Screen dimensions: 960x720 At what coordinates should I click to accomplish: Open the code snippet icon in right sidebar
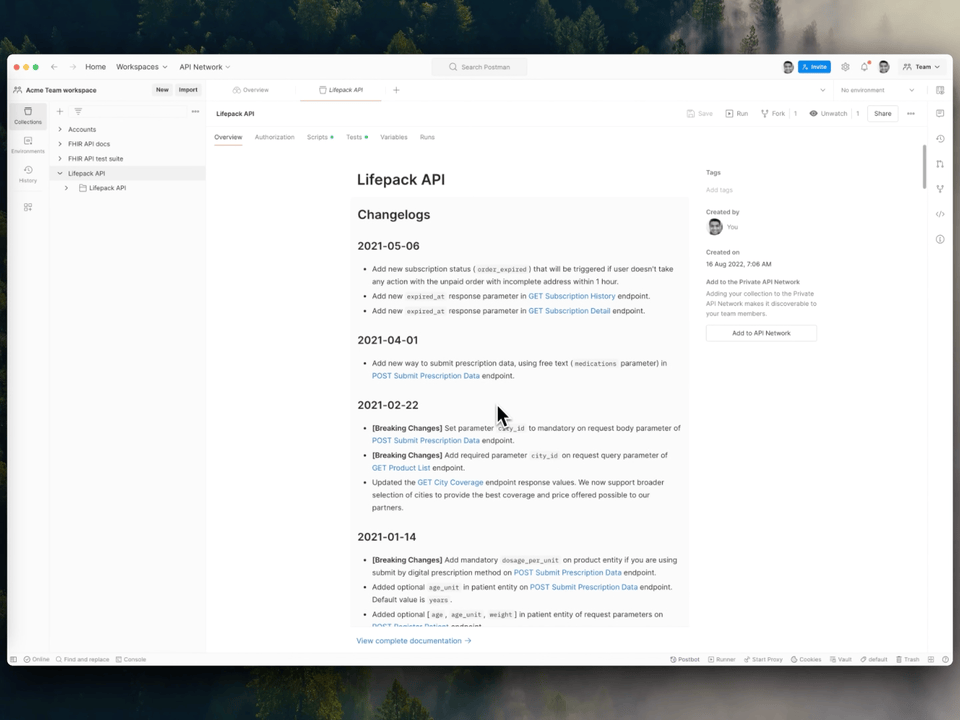[940, 214]
